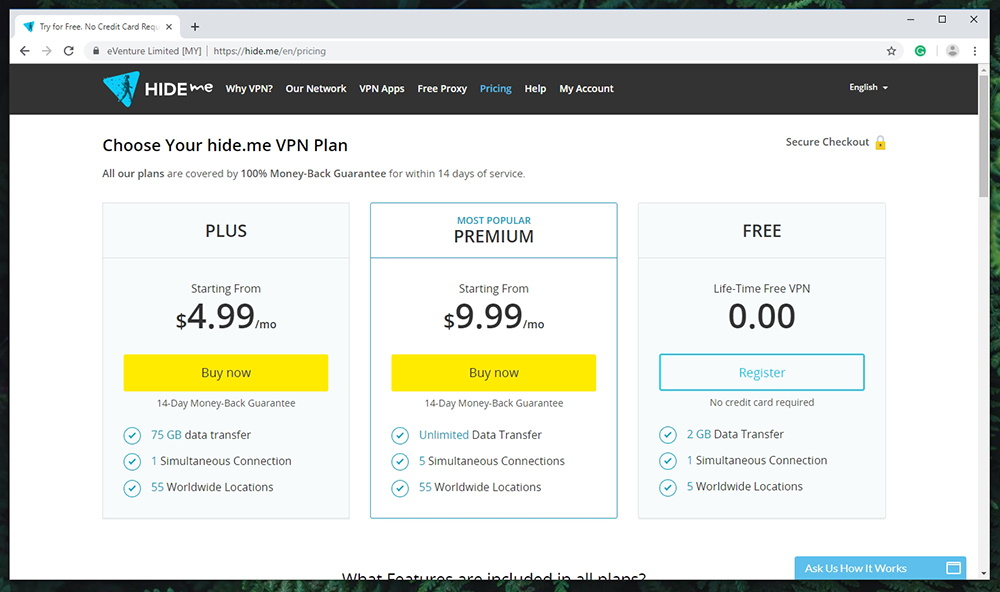Open the Help nav link
1000x592 pixels.
535,89
